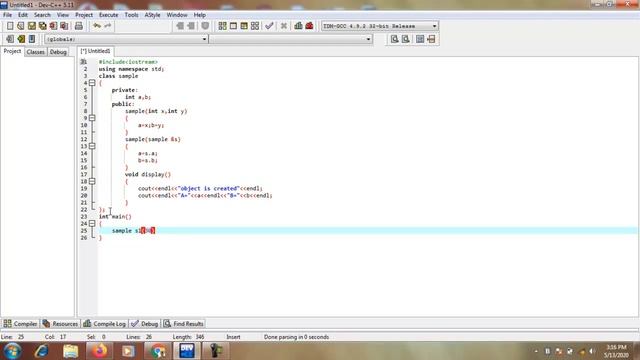Click the red Delete profiling information icon
Screen dimensions: 640x360
(x=309, y=26)
